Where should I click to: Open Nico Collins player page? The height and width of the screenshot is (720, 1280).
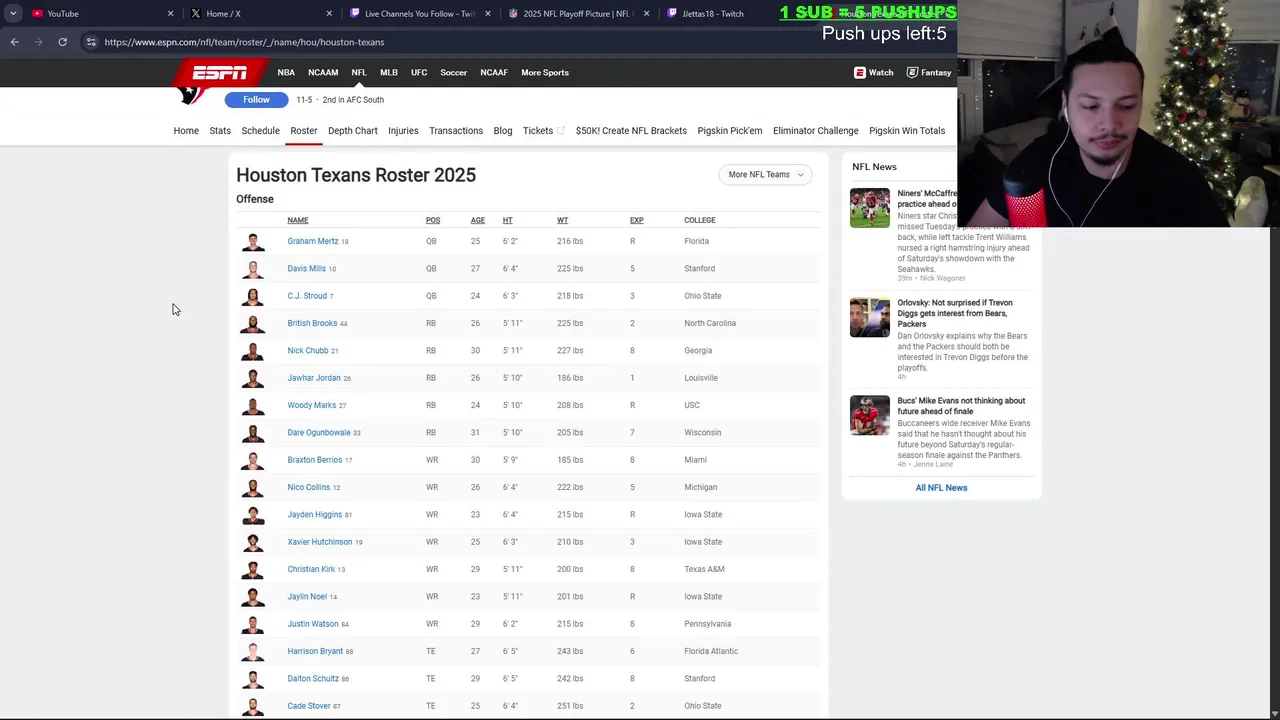point(308,487)
